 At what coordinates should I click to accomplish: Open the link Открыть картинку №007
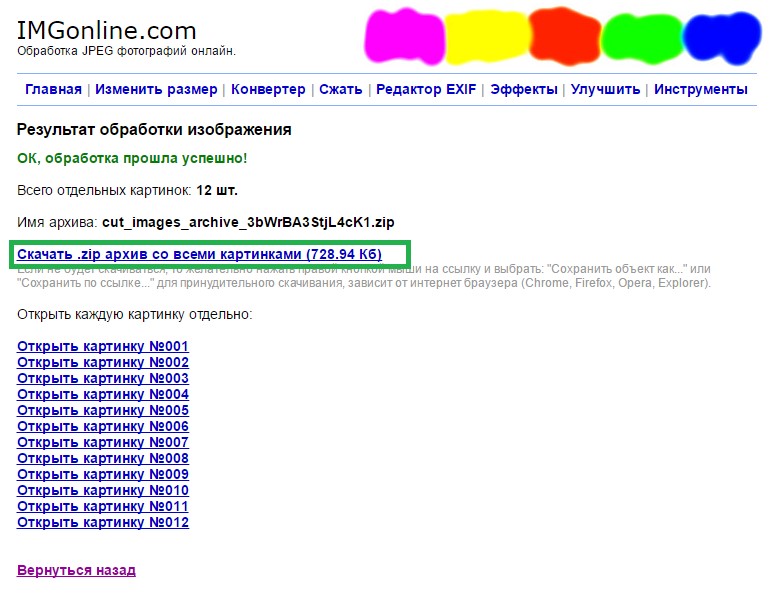coord(103,443)
